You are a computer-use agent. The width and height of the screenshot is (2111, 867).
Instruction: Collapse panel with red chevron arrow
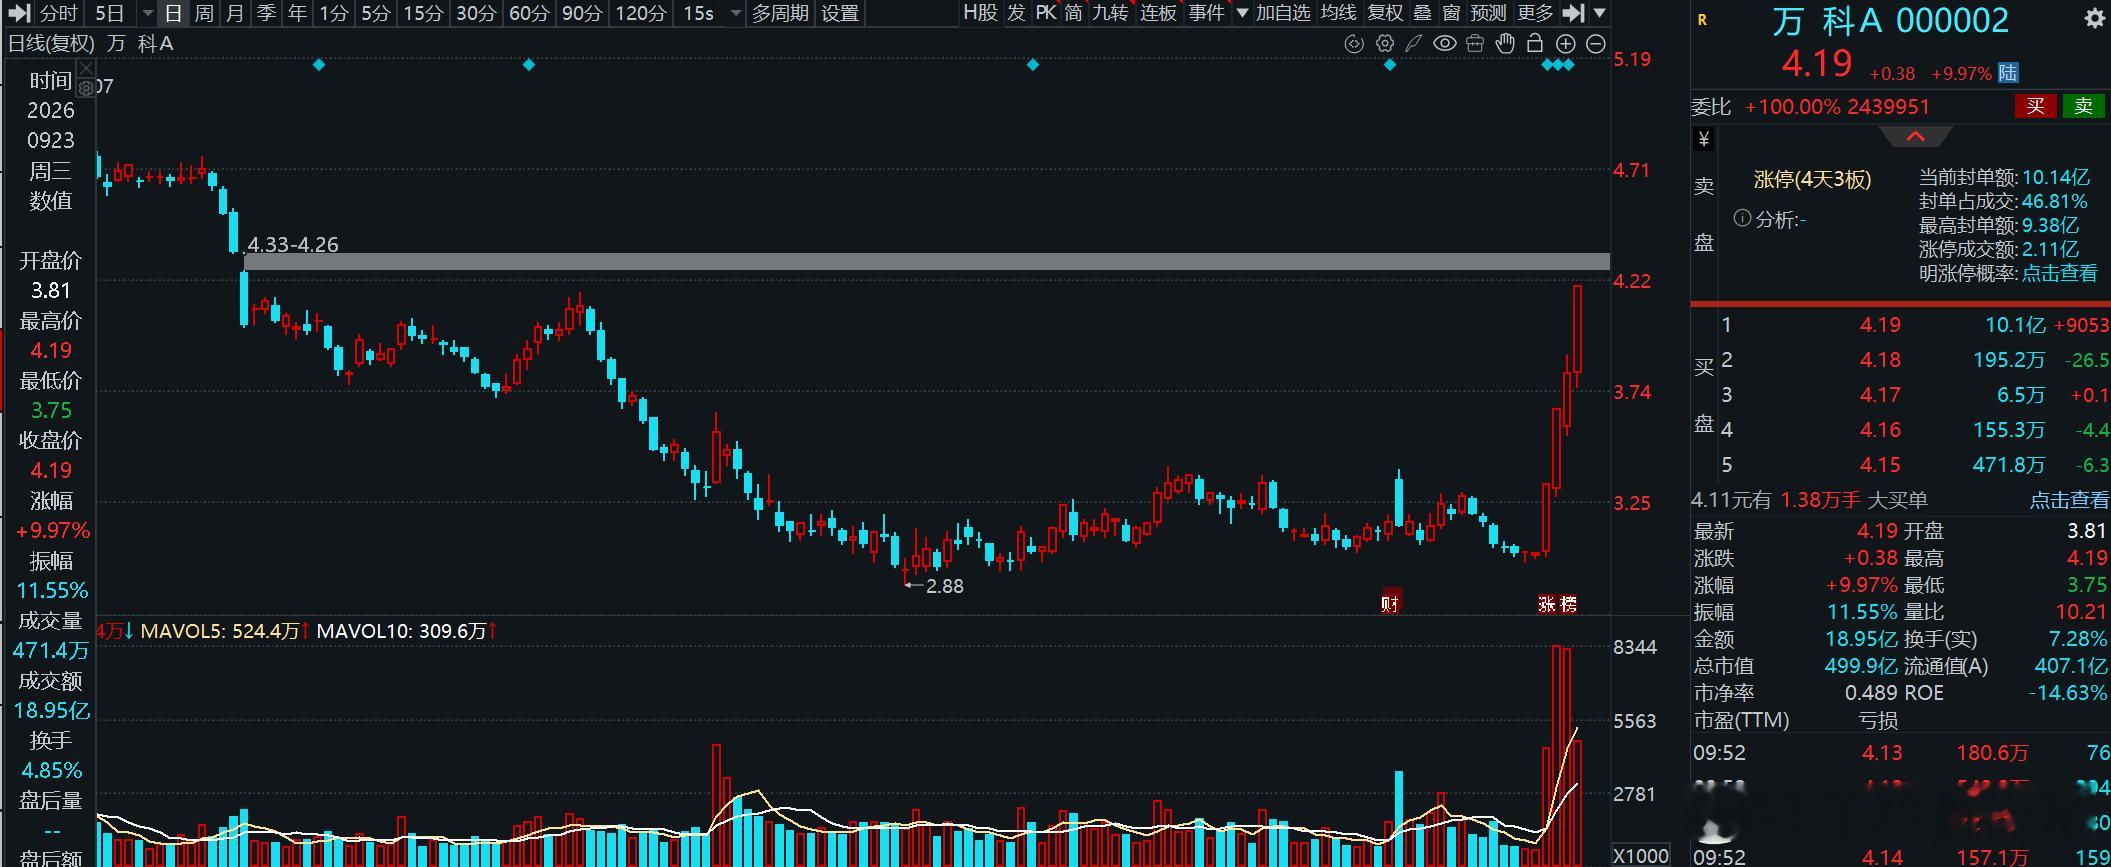[x=1915, y=137]
